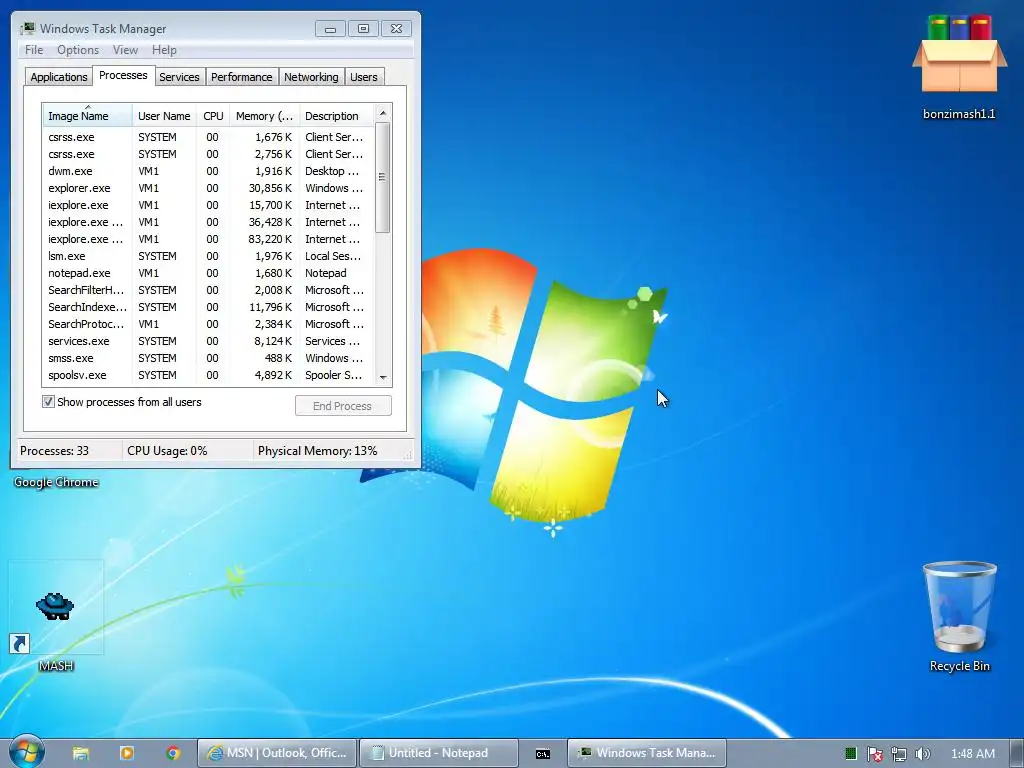Launch Windows Media Player from taskbar
The height and width of the screenshot is (768, 1024).
[x=127, y=753]
